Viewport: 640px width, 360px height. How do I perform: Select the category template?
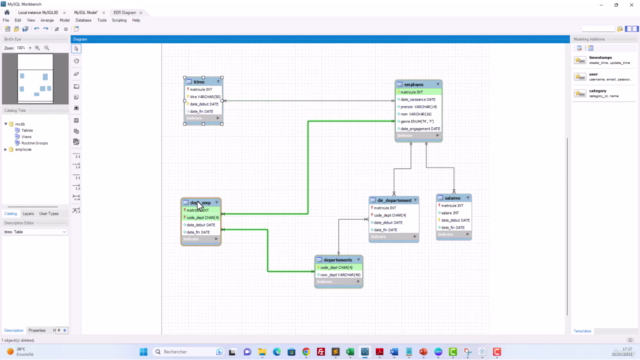coord(603,93)
